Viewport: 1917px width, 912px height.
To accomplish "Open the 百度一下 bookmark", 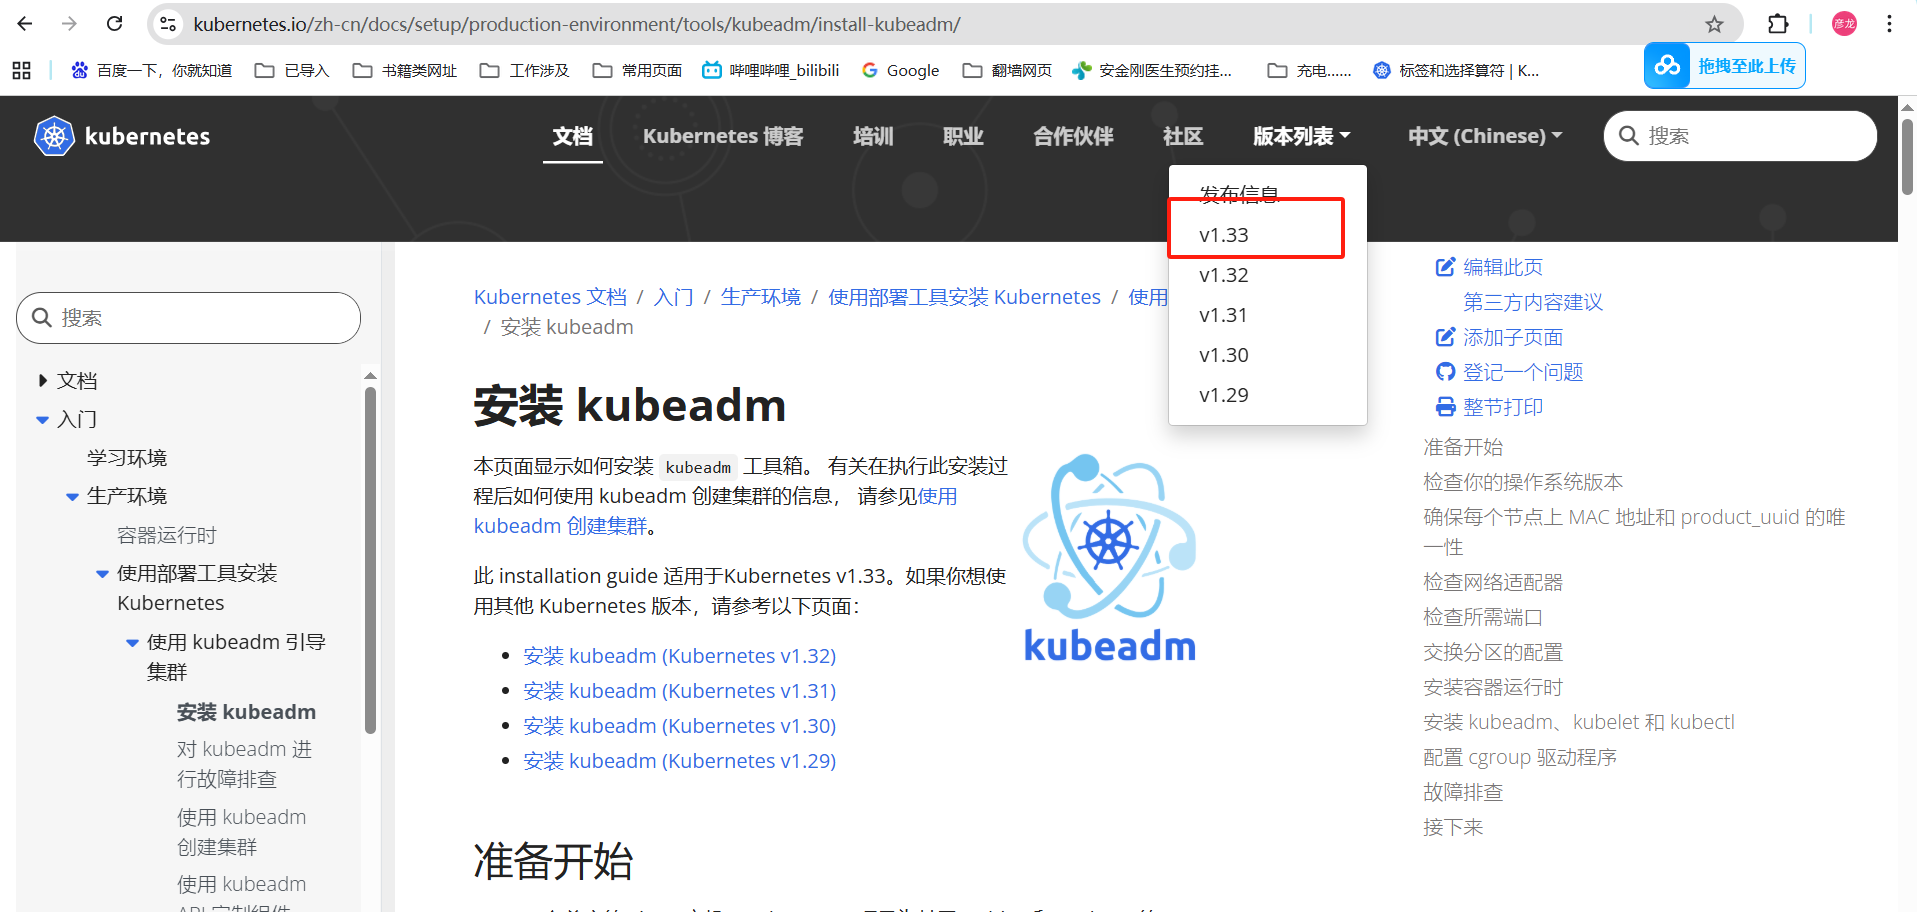I will tap(152, 70).
